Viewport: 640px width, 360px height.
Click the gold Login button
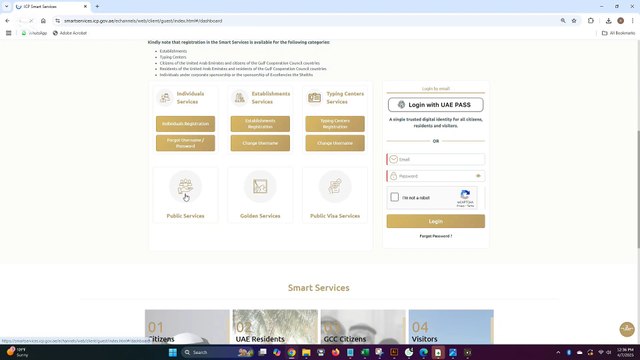pyautogui.click(x=436, y=221)
